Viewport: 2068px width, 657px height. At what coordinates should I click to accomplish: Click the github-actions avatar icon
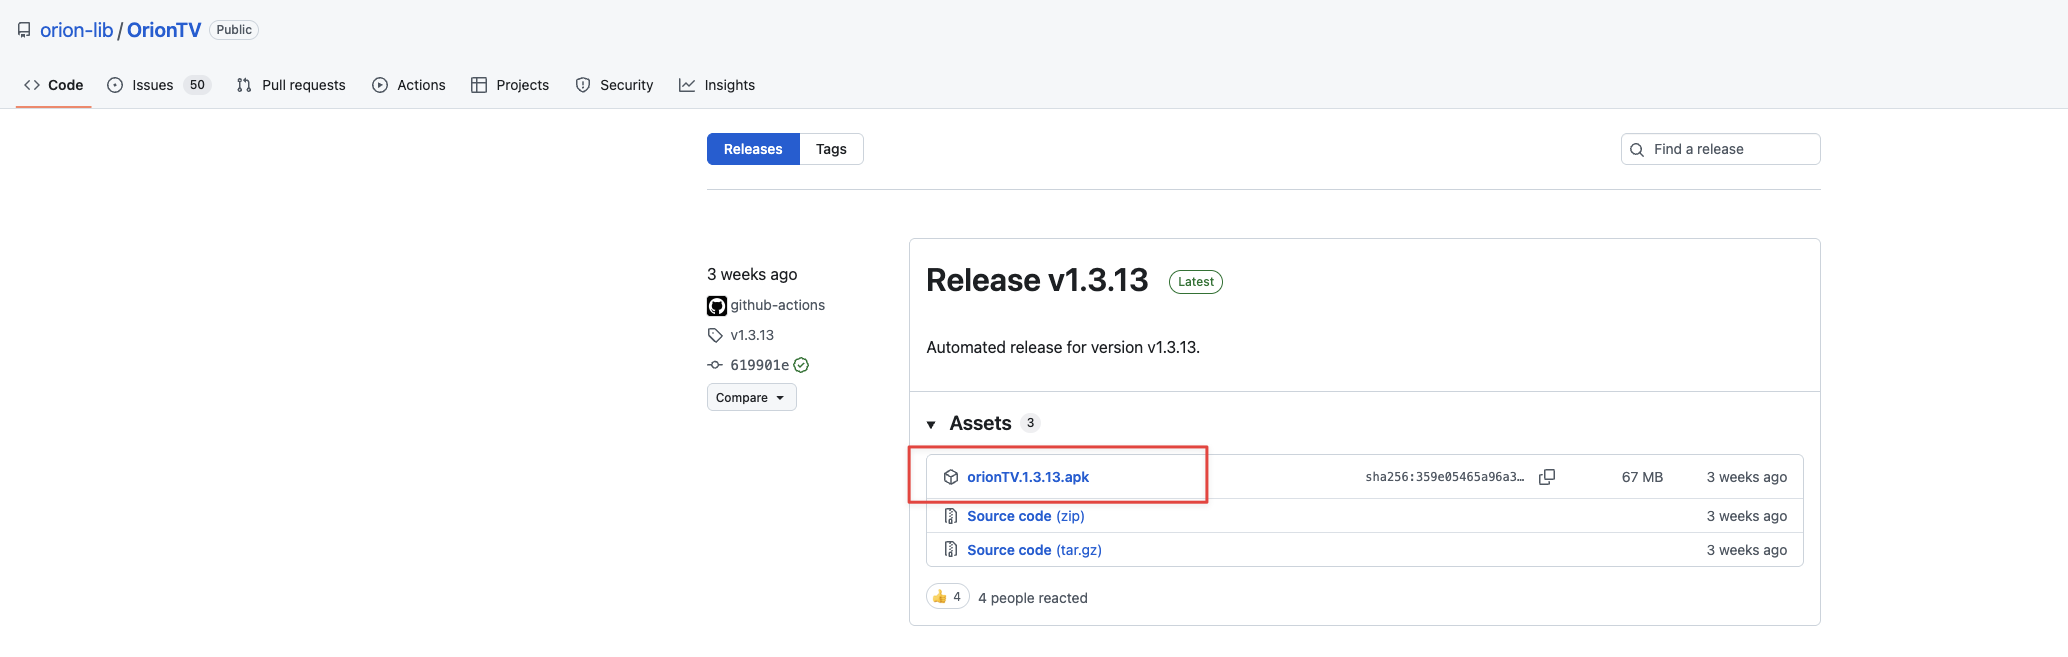(x=717, y=306)
